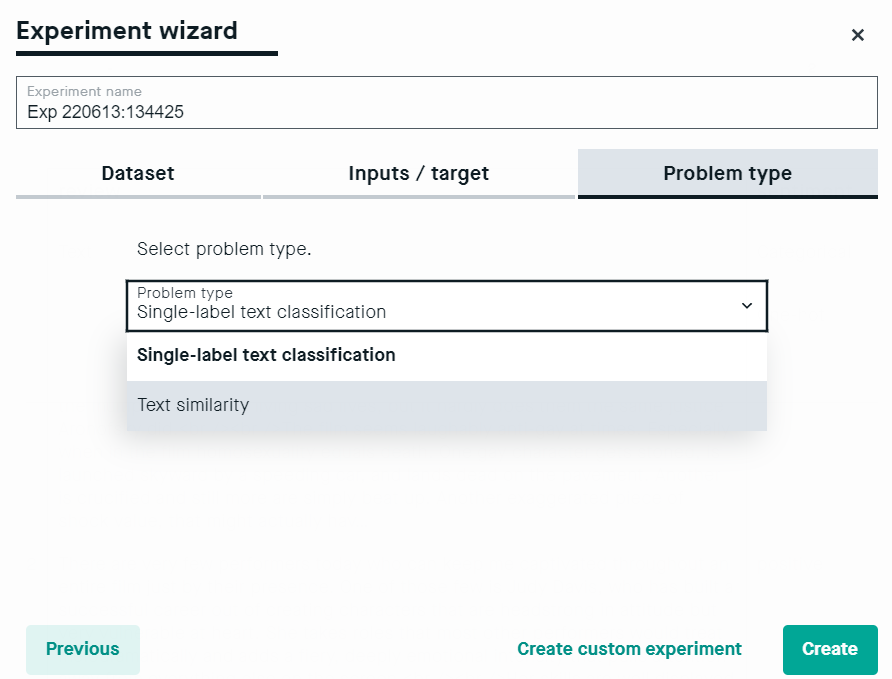The image size is (892, 679).
Task: Pick the Text similarity option
Action: (447, 405)
